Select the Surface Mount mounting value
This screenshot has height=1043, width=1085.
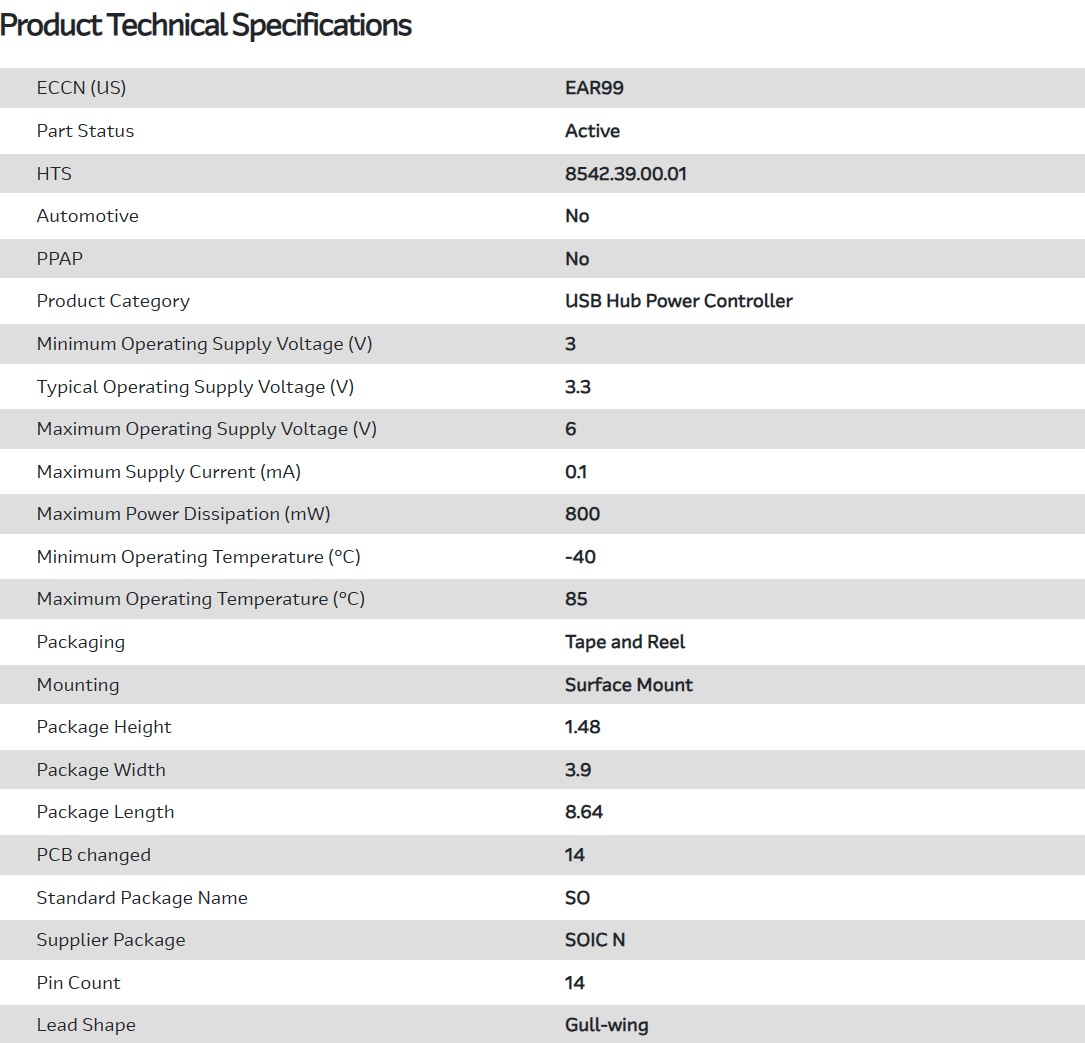pyautogui.click(x=628, y=685)
